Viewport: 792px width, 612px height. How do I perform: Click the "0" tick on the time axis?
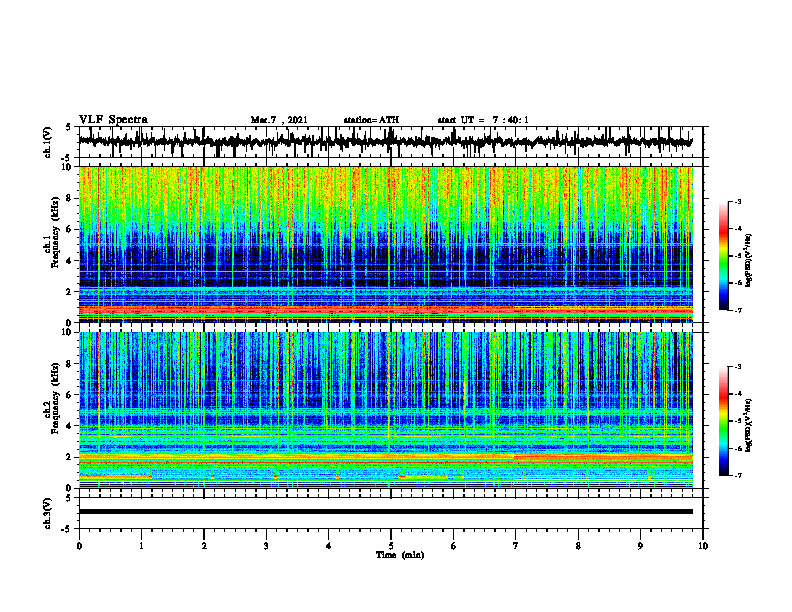tap(79, 546)
